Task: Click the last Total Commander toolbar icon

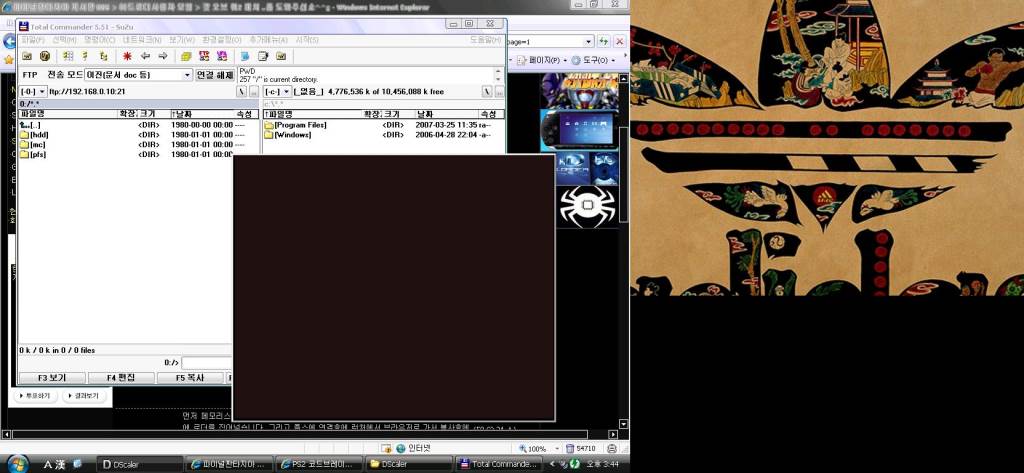Action: coord(281,56)
